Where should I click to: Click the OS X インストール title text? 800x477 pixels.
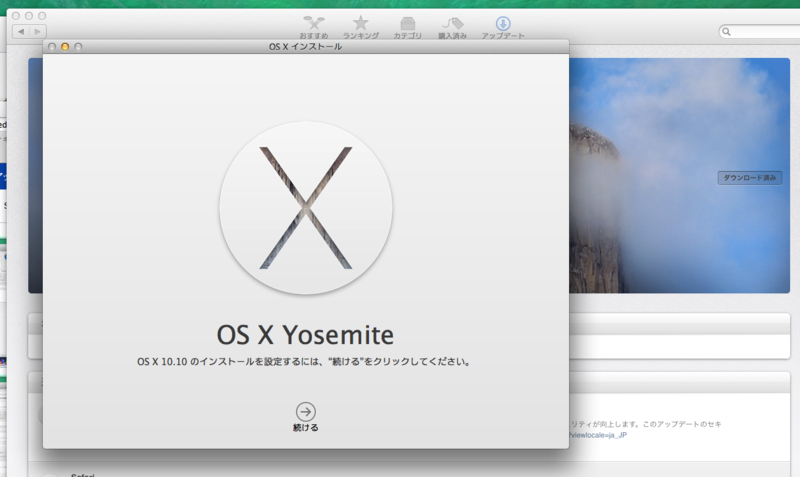pyautogui.click(x=305, y=46)
